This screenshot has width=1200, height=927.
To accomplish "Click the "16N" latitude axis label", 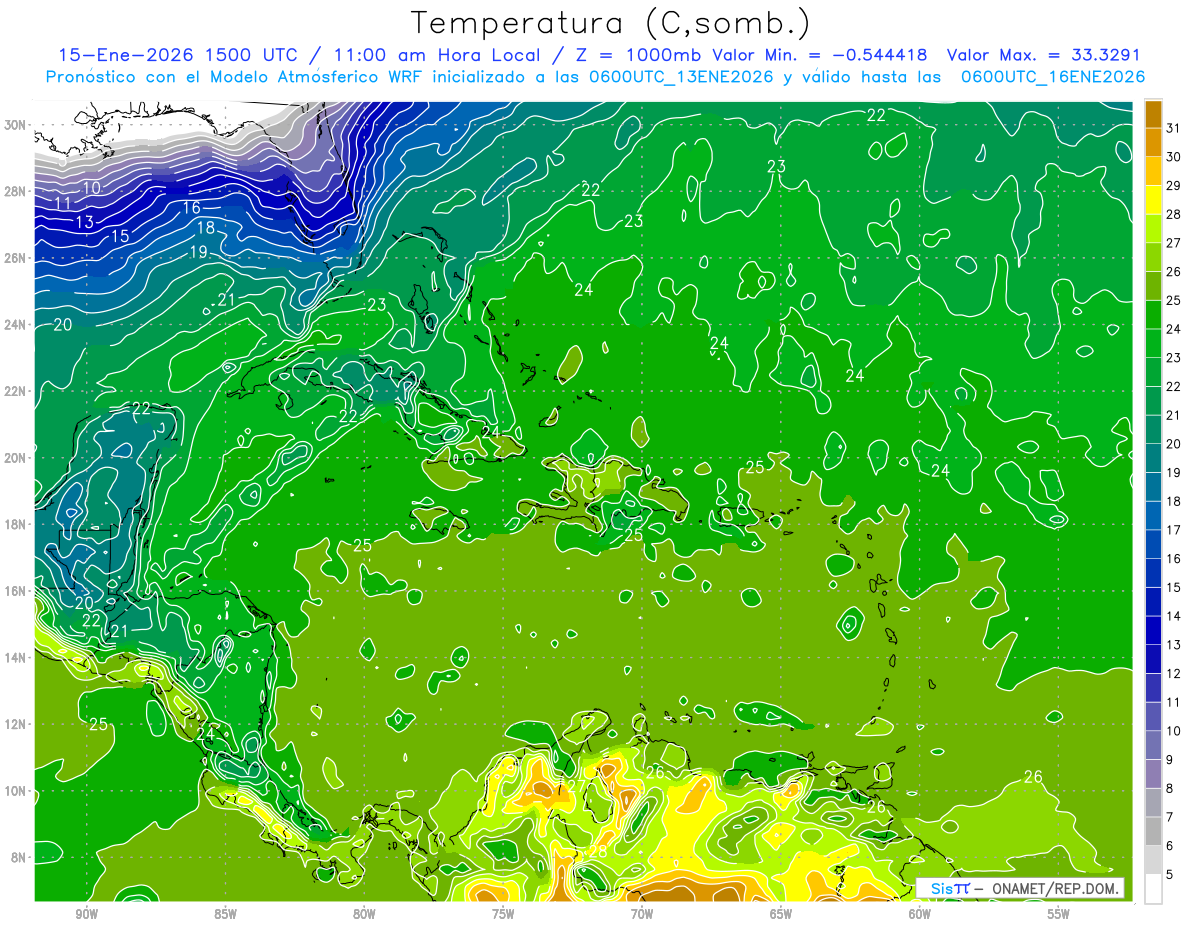I will [x=15, y=591].
